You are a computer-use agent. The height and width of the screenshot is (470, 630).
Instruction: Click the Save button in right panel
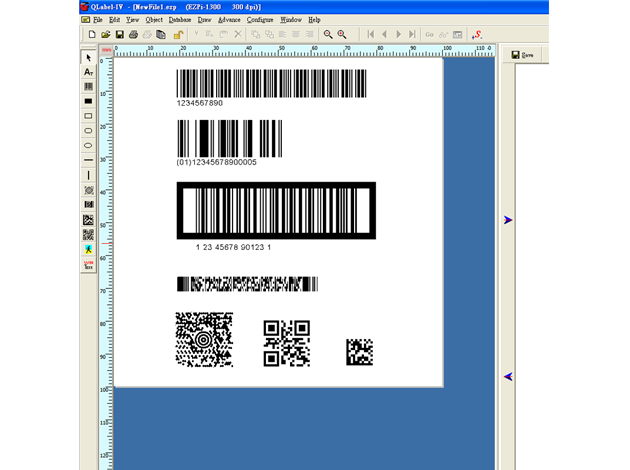522,54
